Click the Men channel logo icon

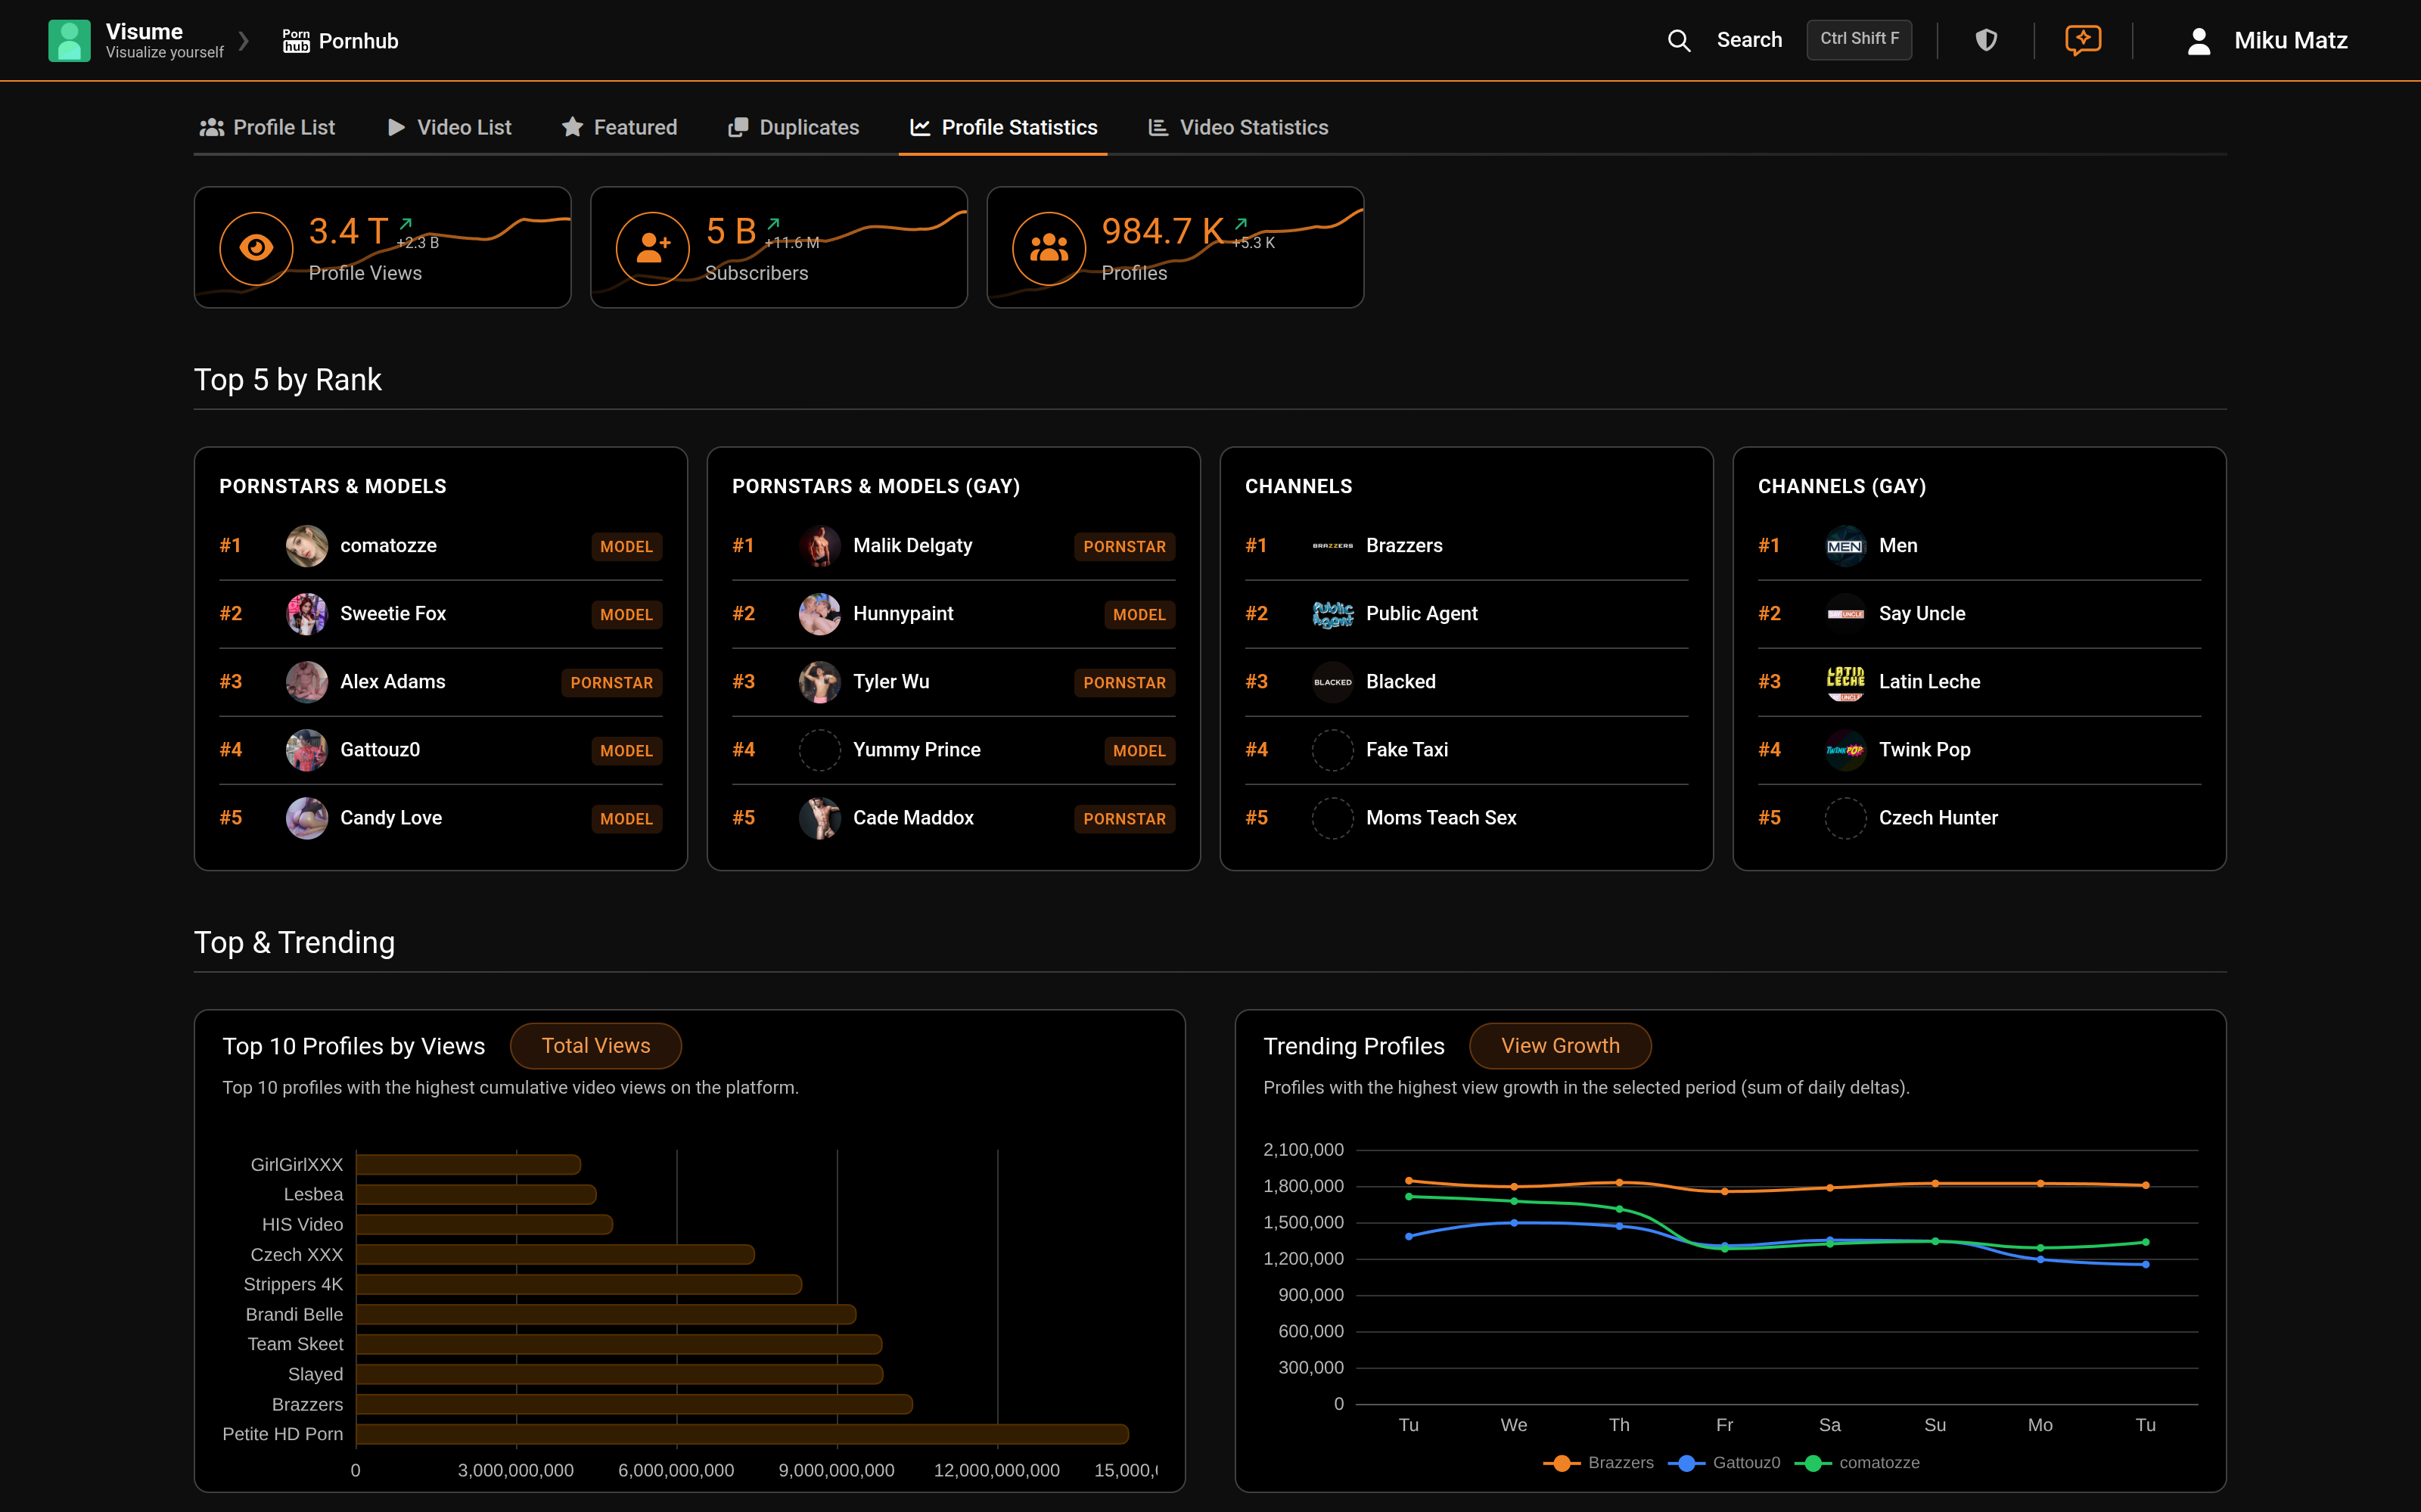coord(1845,546)
